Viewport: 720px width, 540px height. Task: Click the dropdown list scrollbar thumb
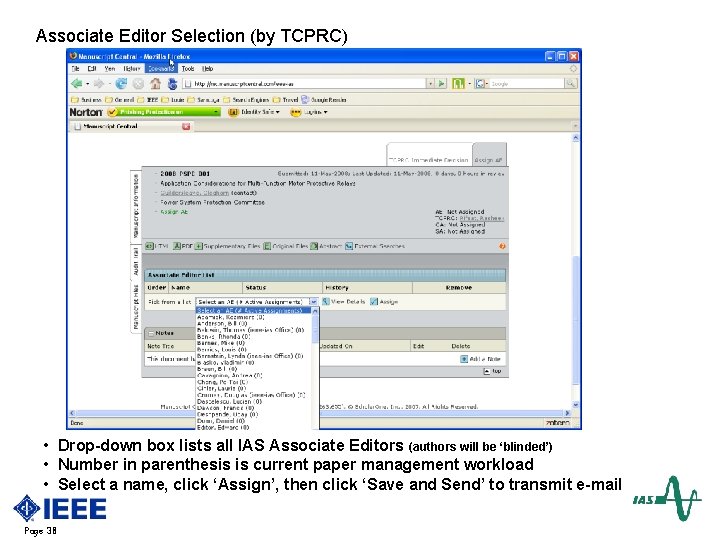315,329
